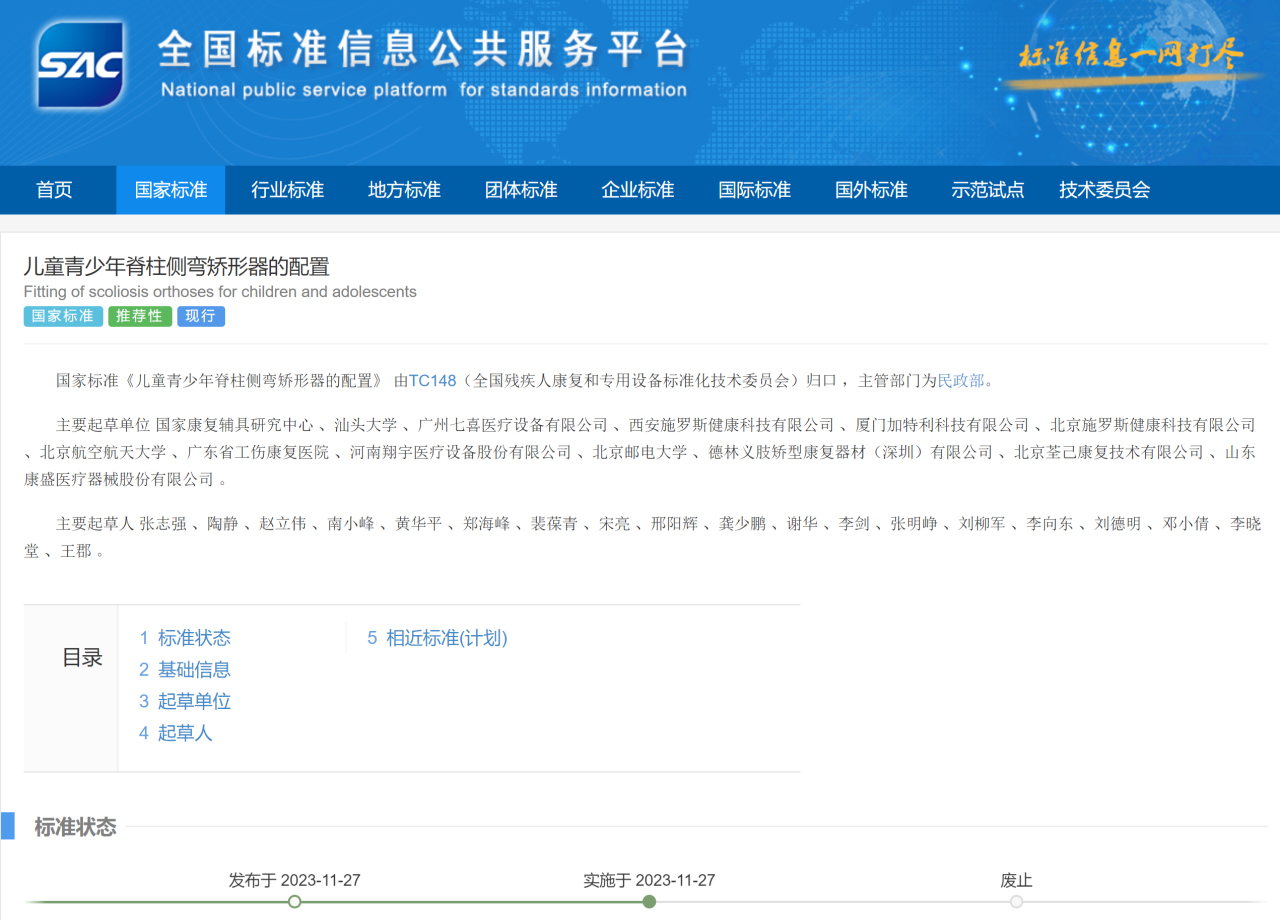
Task: Choose the 国外标准 menu item
Action: [x=871, y=190]
